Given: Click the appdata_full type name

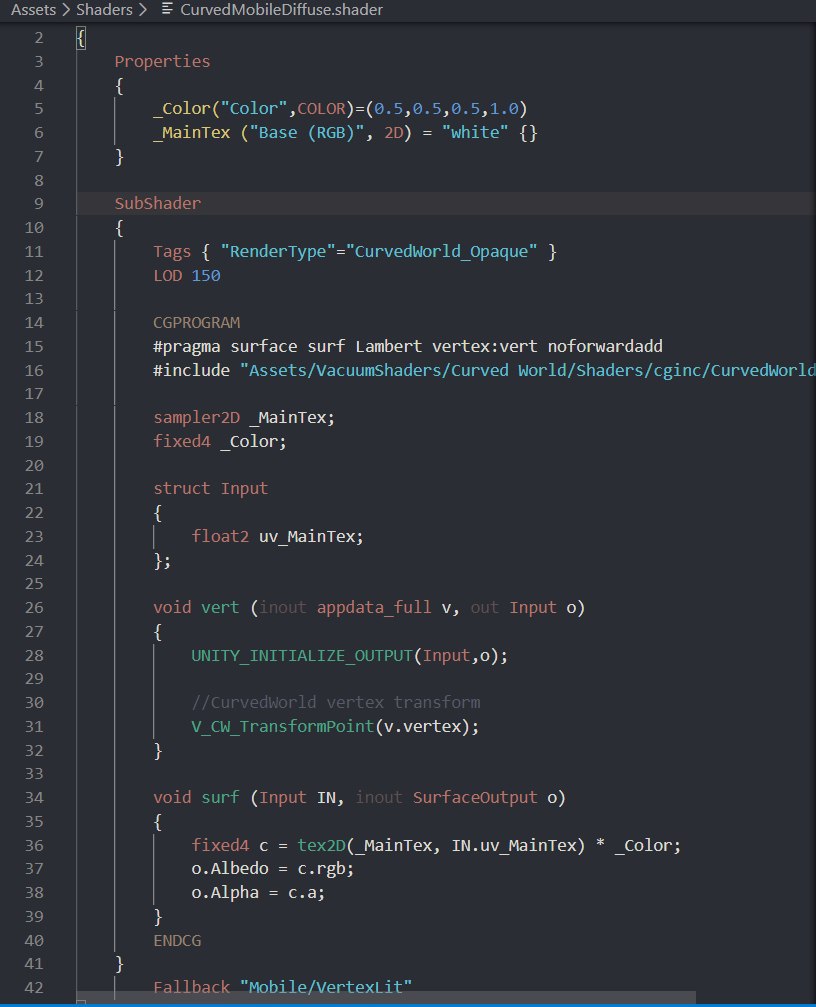Looking at the screenshot, I should click(374, 608).
